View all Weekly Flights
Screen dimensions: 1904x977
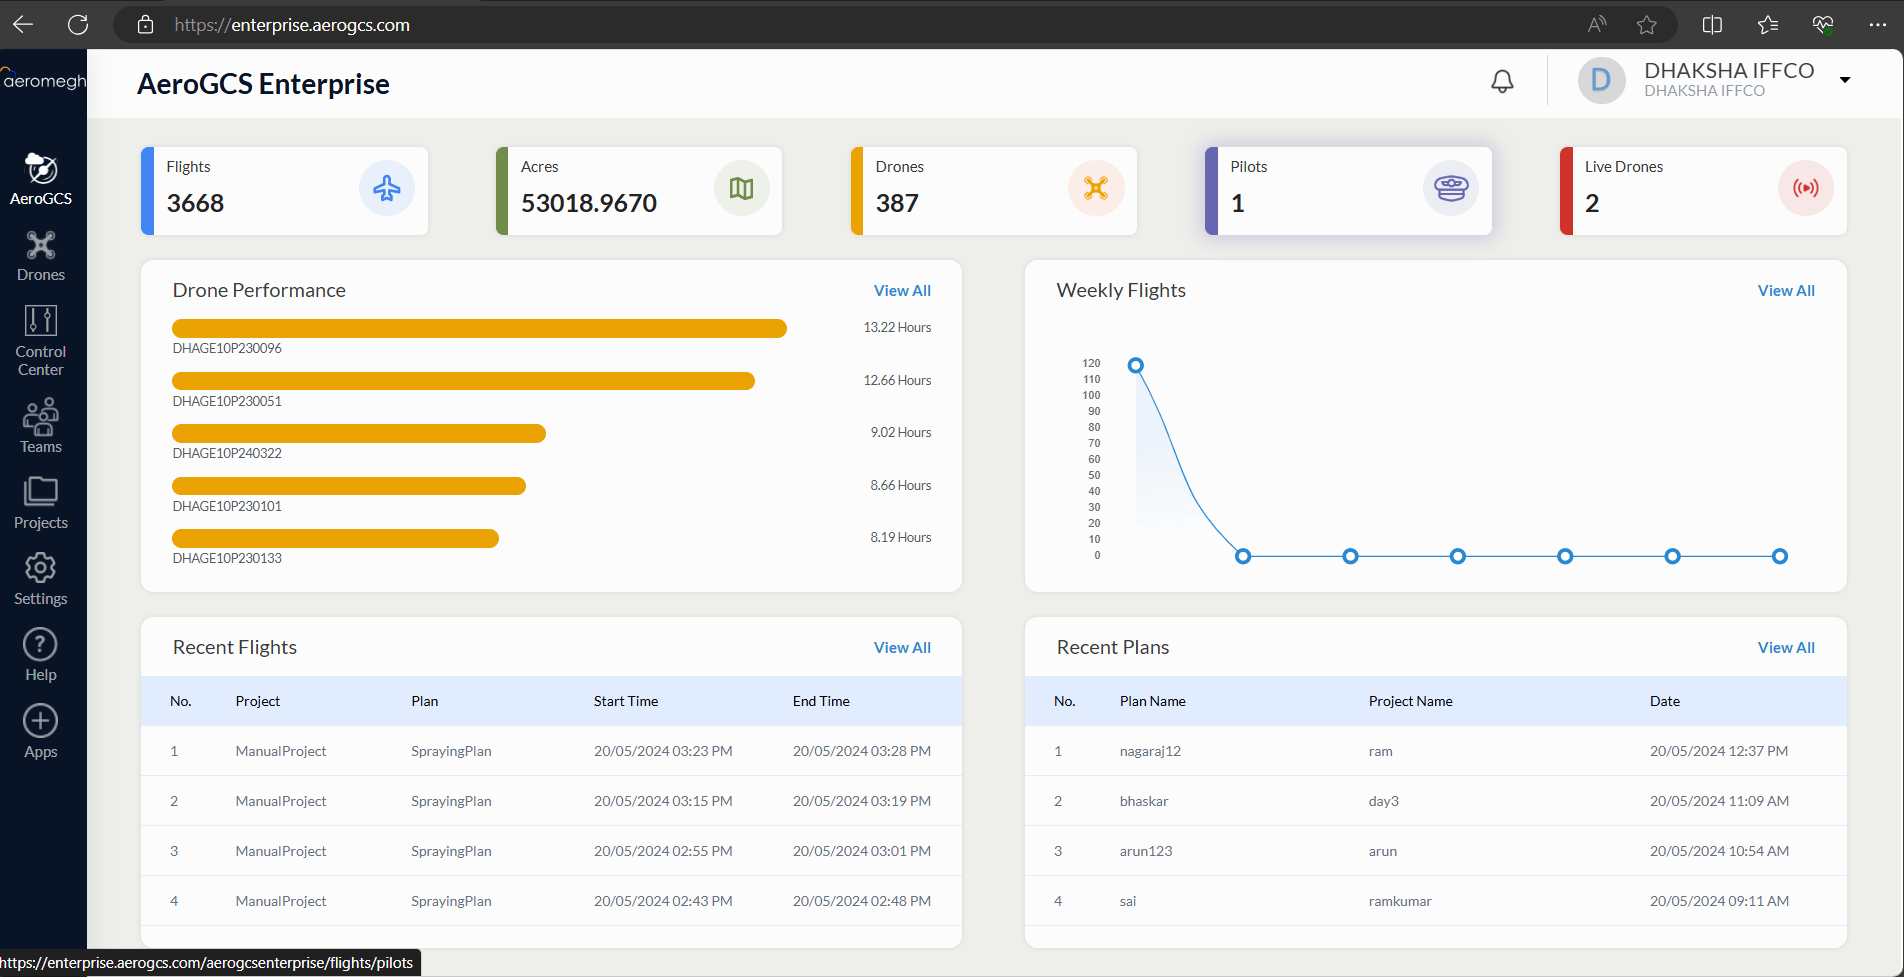tap(1785, 291)
